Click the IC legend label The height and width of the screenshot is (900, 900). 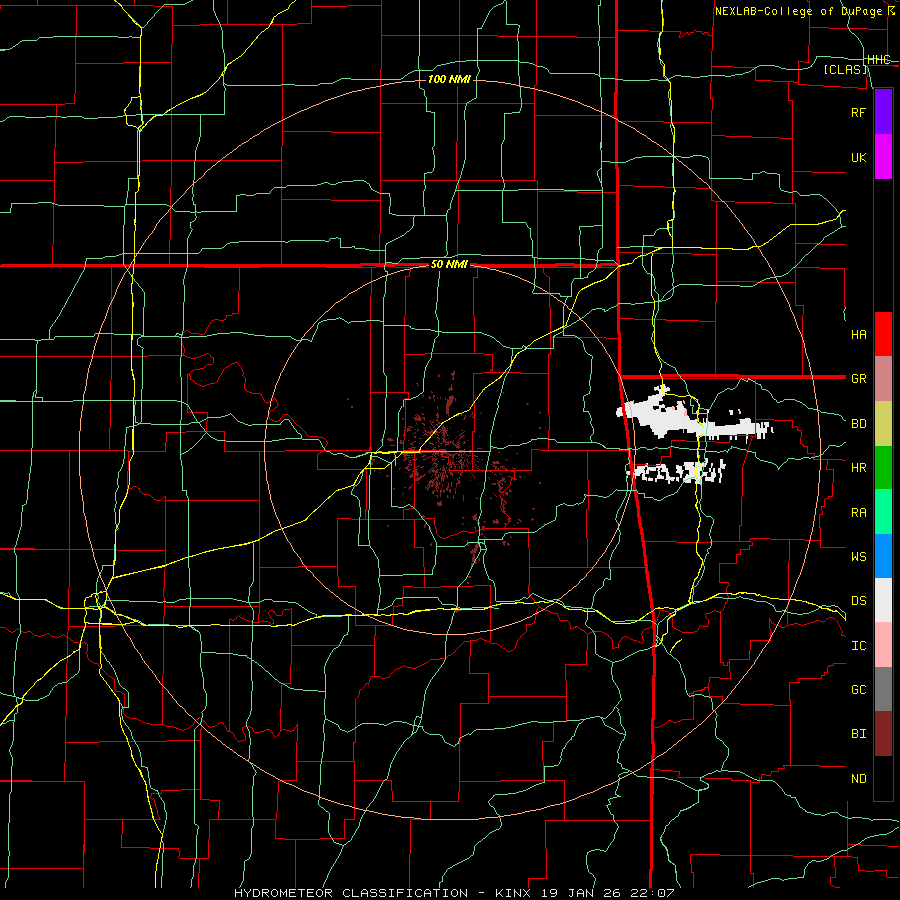858,645
